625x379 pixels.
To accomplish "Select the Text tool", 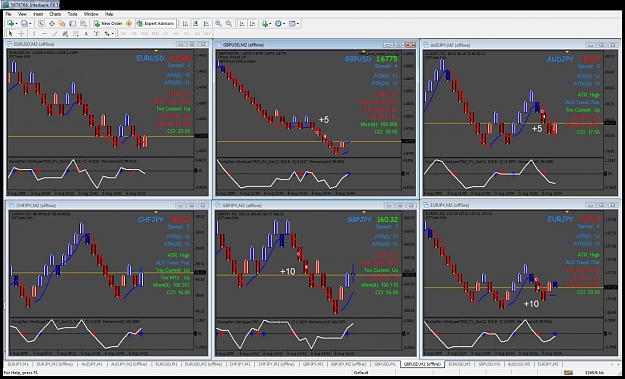I will point(86,33).
